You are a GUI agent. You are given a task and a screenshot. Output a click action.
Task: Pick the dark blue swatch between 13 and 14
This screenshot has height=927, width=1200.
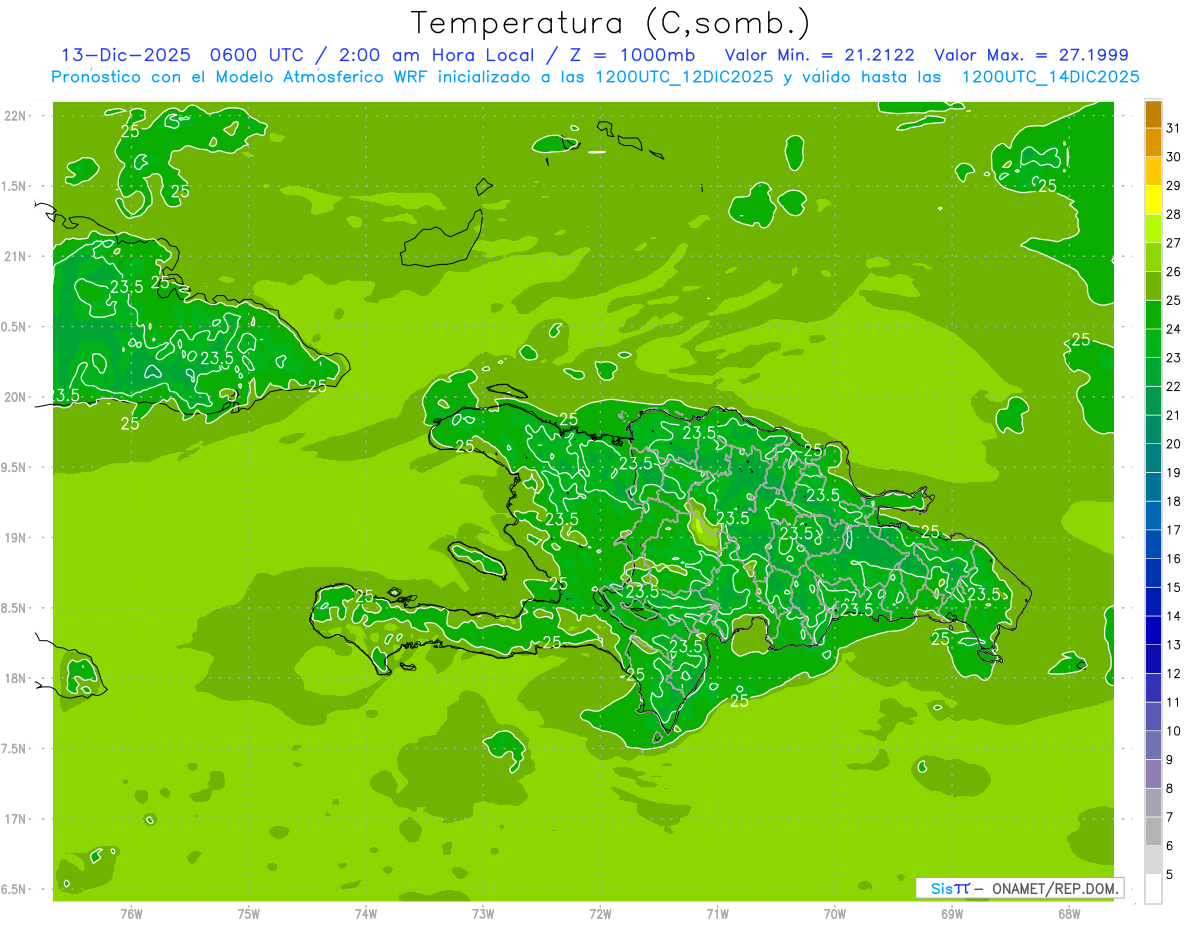click(x=1153, y=630)
